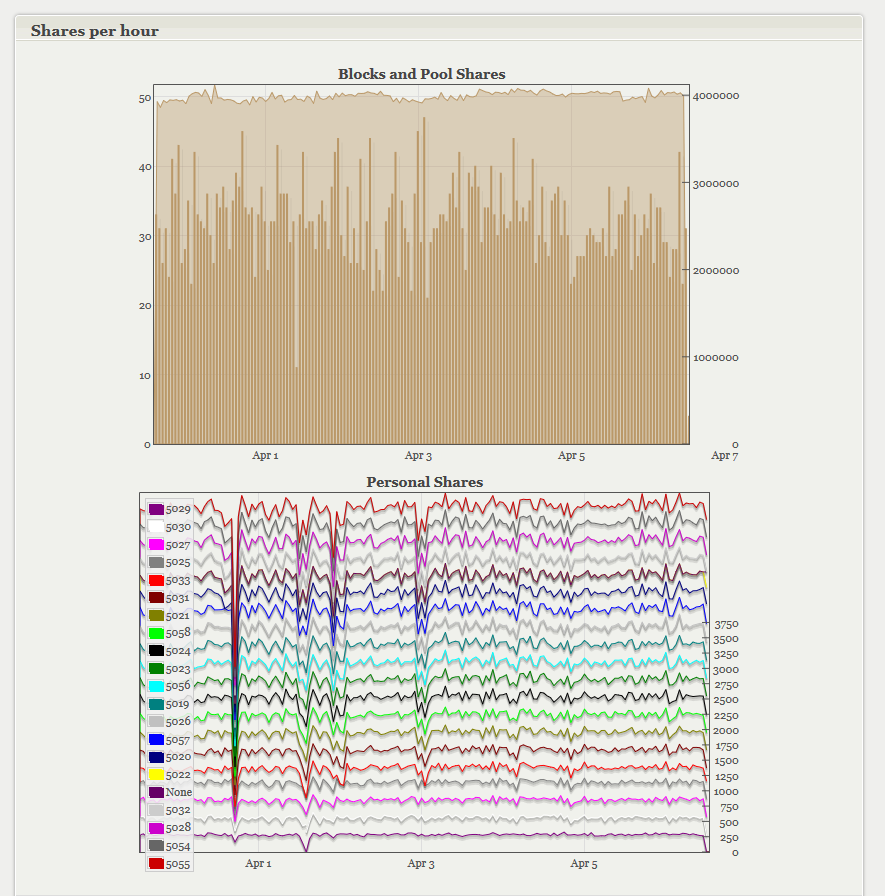
Task: Click the red swatch for series 5055
Action: click(156, 863)
